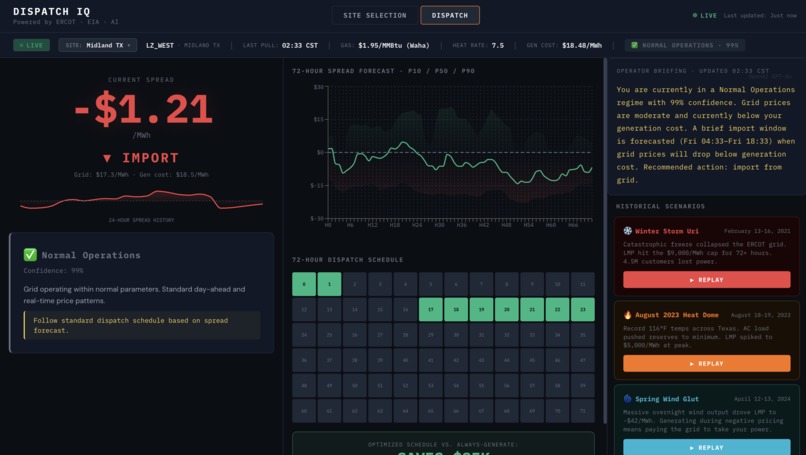Select dispatch schedule hour 12 cell

304,310
